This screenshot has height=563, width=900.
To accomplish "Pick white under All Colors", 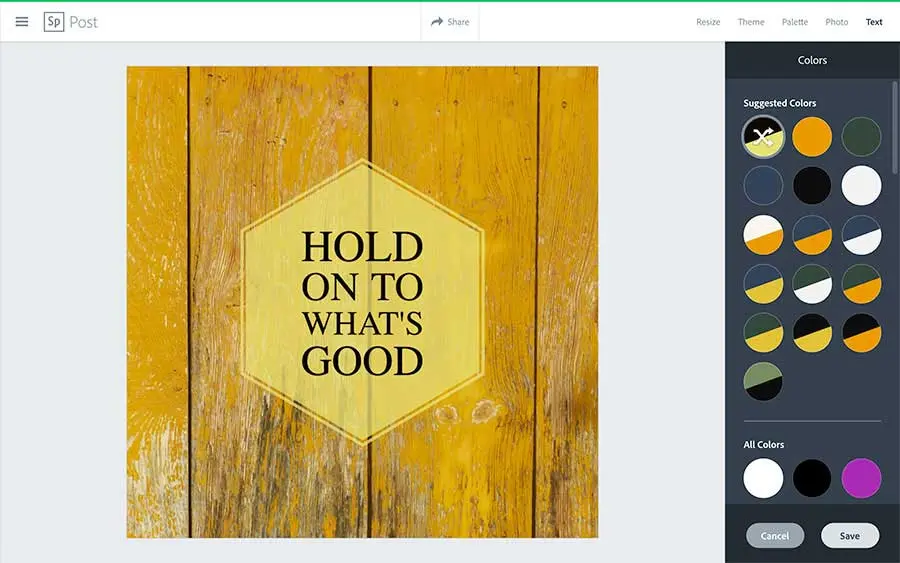I will click(763, 477).
